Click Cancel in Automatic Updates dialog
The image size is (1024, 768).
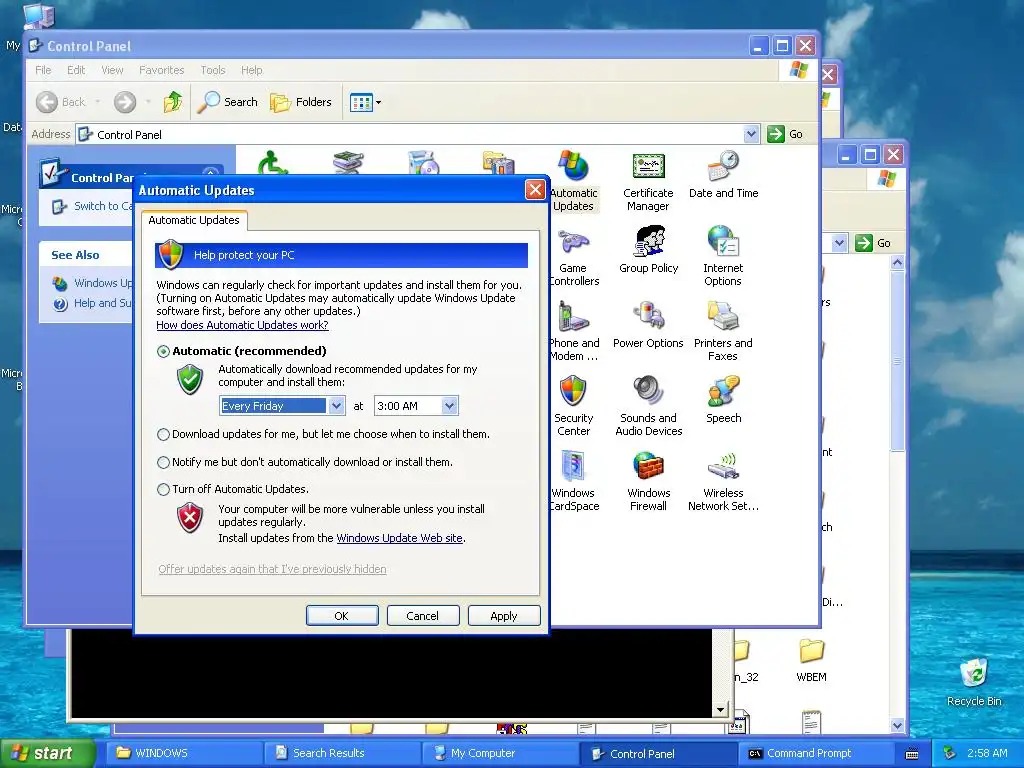coord(423,616)
